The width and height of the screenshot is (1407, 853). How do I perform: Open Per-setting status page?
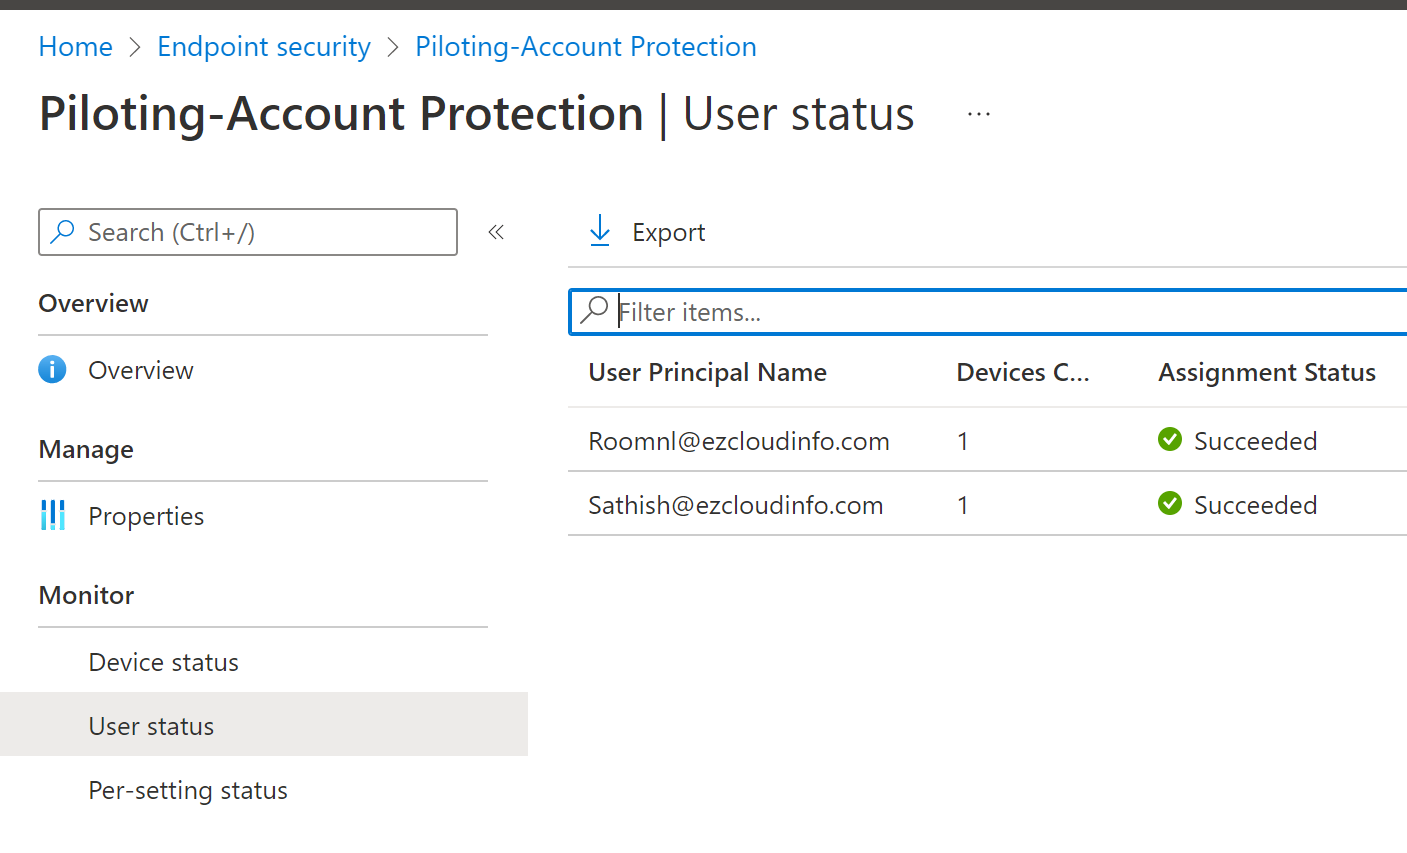click(188, 790)
